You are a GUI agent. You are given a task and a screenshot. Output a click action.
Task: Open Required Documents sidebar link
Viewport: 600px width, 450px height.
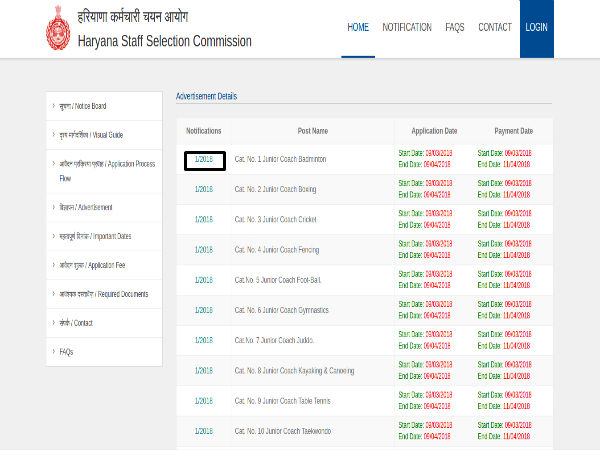[x=104, y=294]
